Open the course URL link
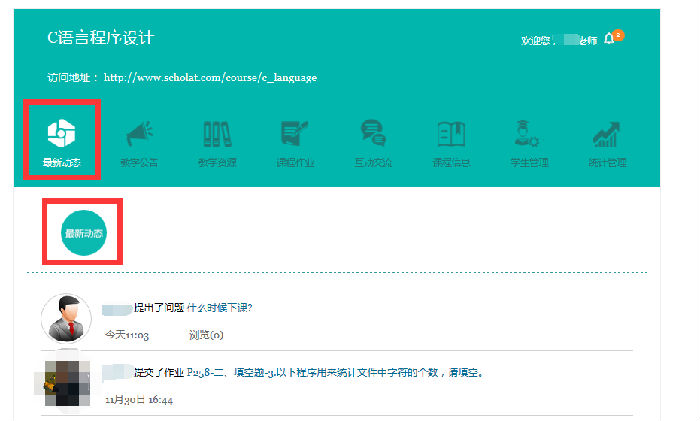The width and height of the screenshot is (700, 421). (x=210, y=77)
